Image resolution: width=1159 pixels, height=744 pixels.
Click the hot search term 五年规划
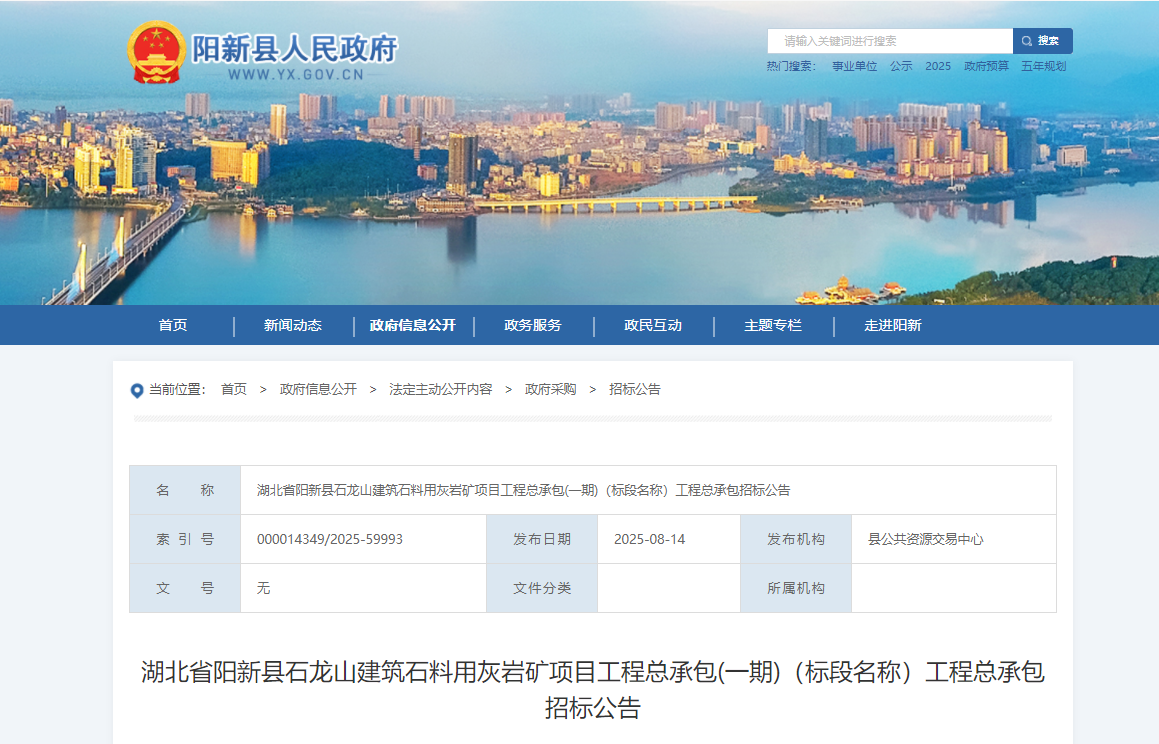pyautogui.click(x=1043, y=66)
